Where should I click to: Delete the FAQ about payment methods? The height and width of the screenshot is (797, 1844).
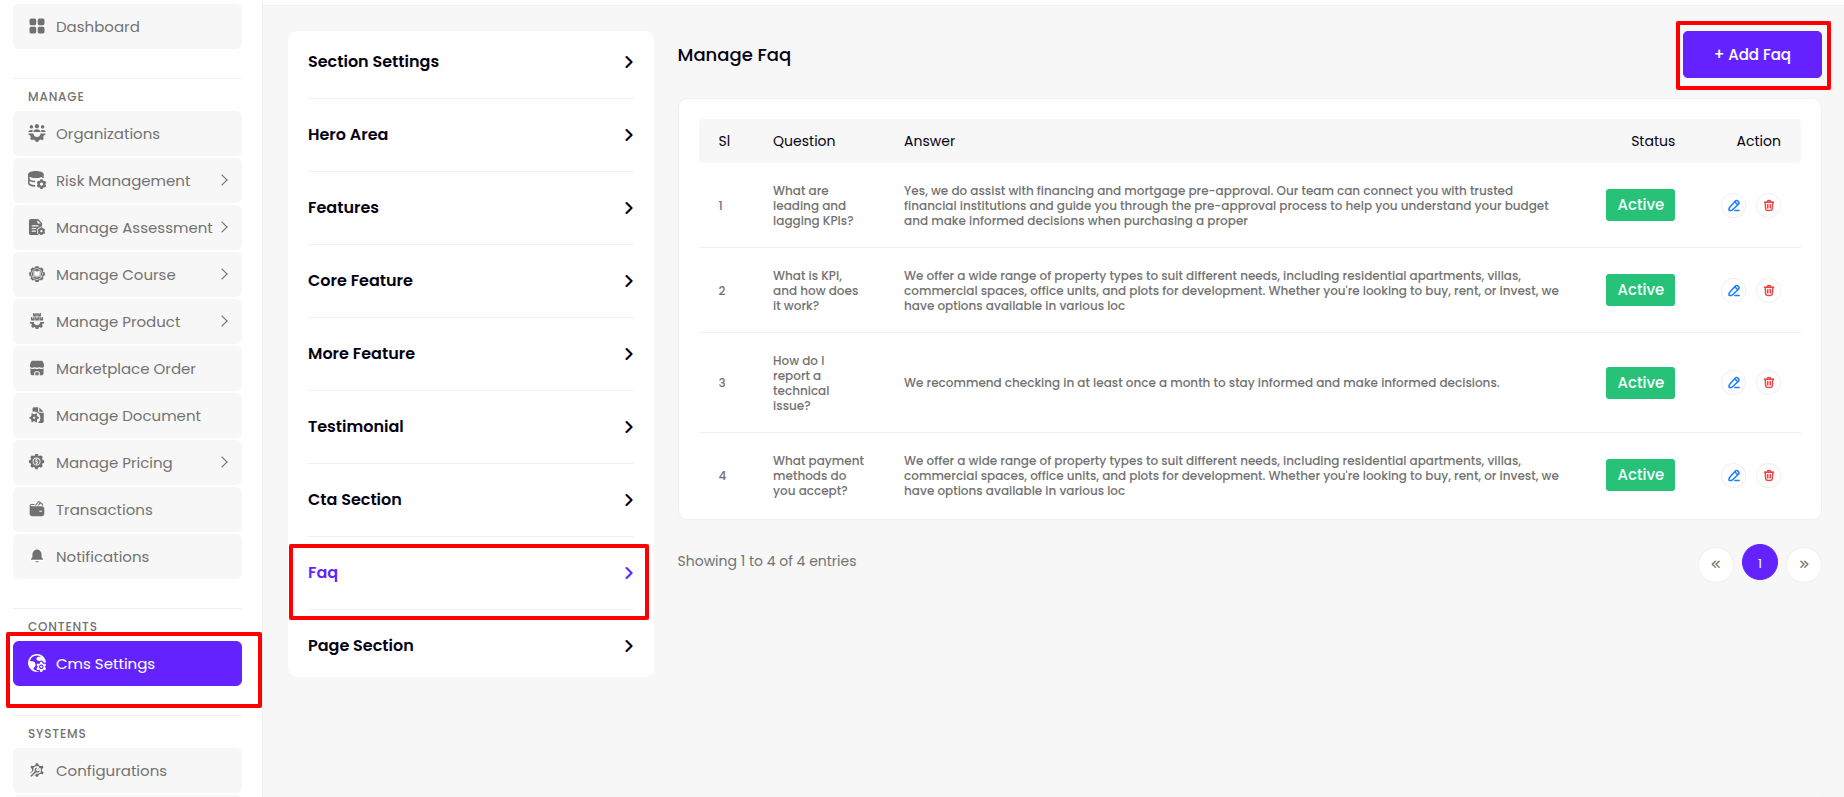[x=1768, y=476]
